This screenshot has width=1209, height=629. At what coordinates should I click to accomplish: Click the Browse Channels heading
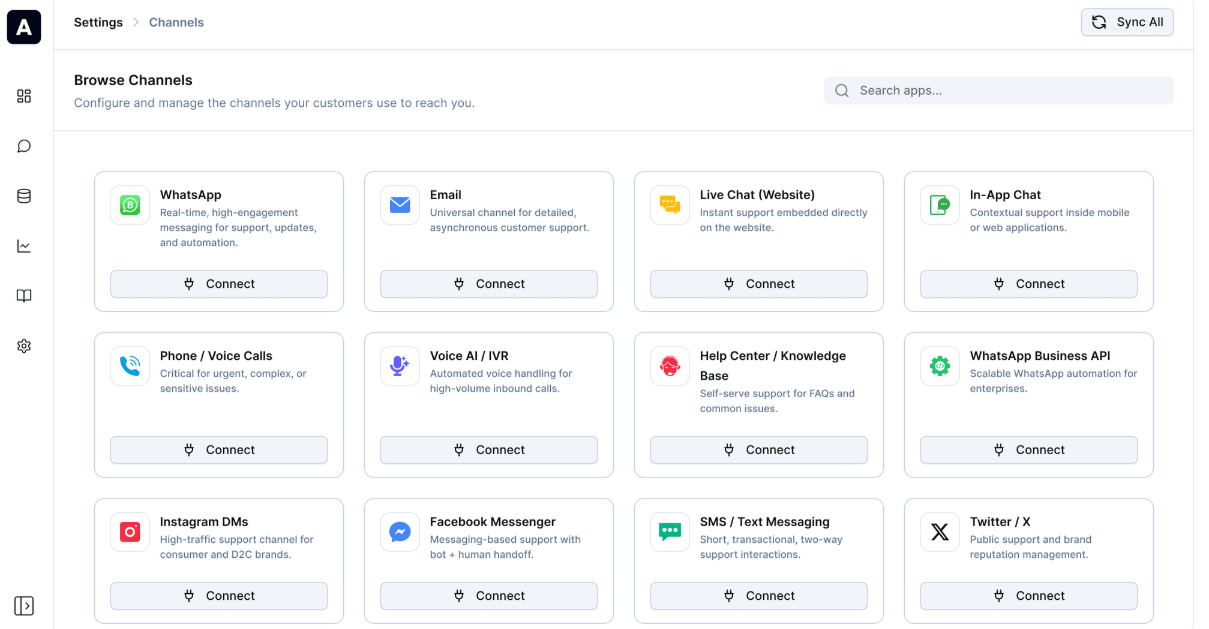(133, 80)
